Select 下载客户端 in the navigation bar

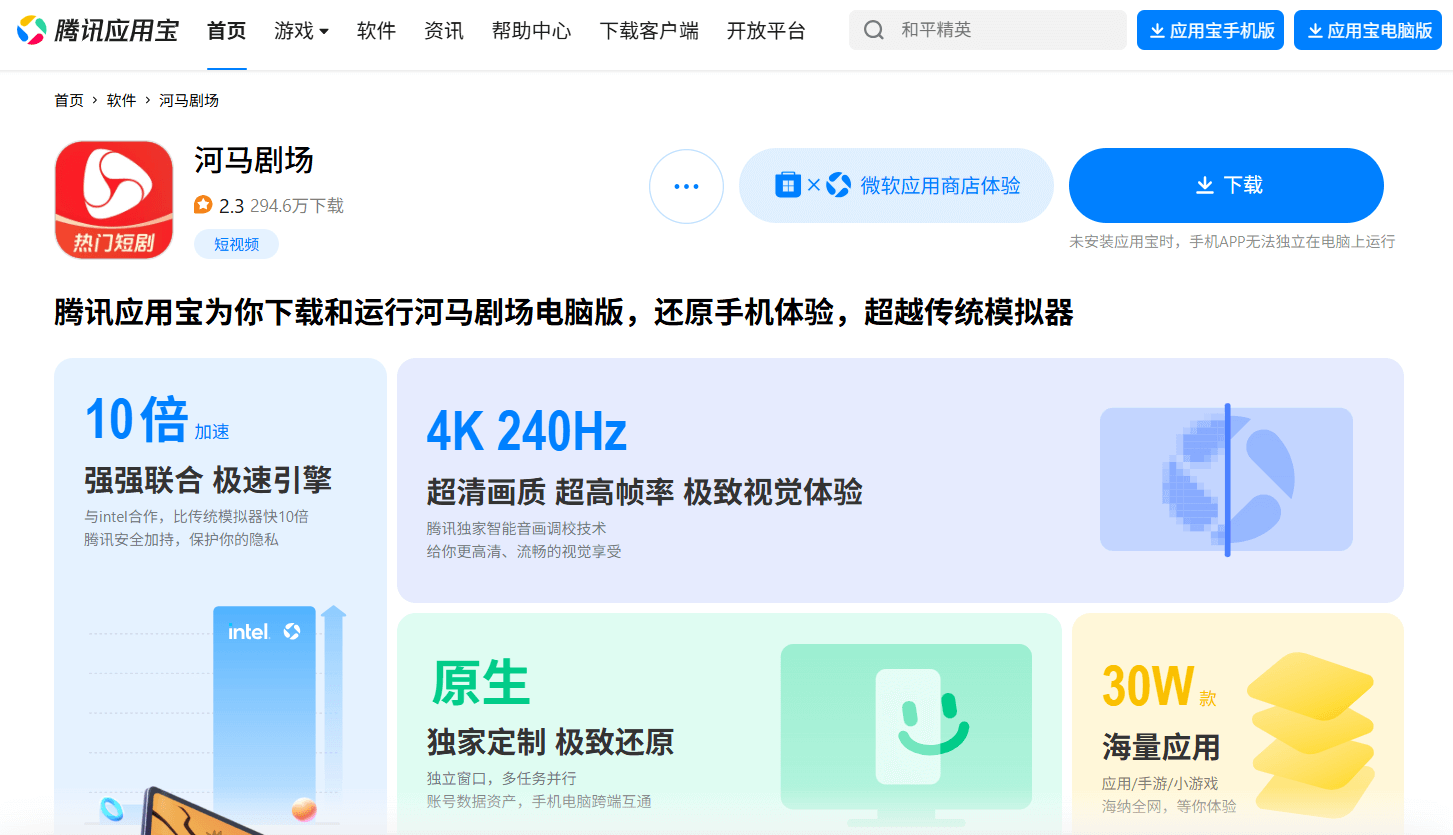(x=649, y=31)
